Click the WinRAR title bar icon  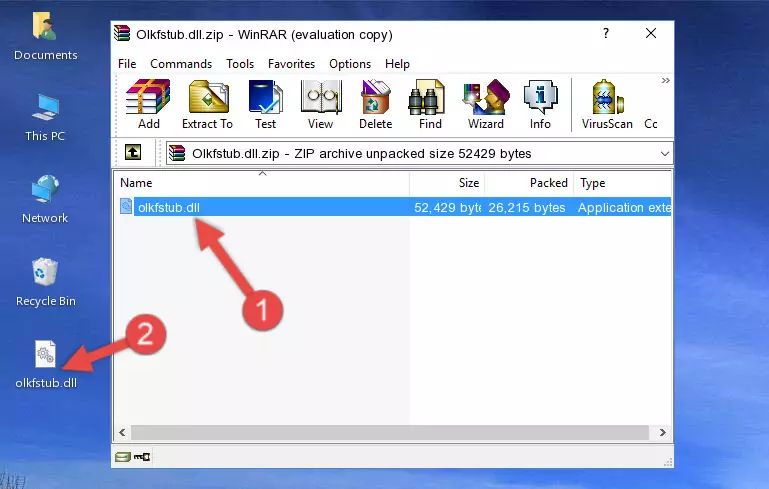tap(122, 33)
